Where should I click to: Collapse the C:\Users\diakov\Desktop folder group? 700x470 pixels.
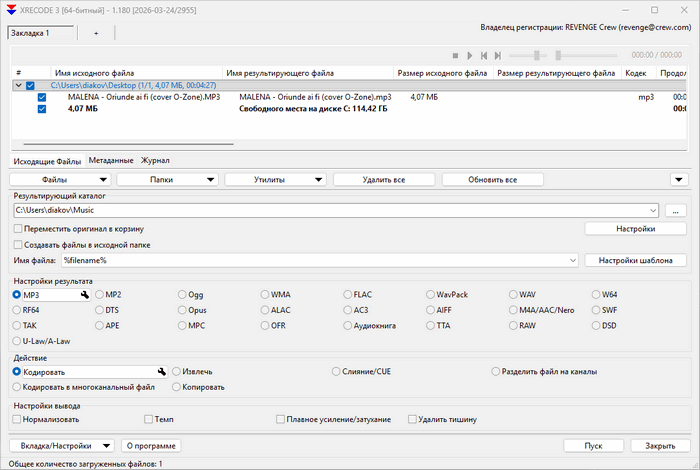pyautogui.click(x=17, y=86)
